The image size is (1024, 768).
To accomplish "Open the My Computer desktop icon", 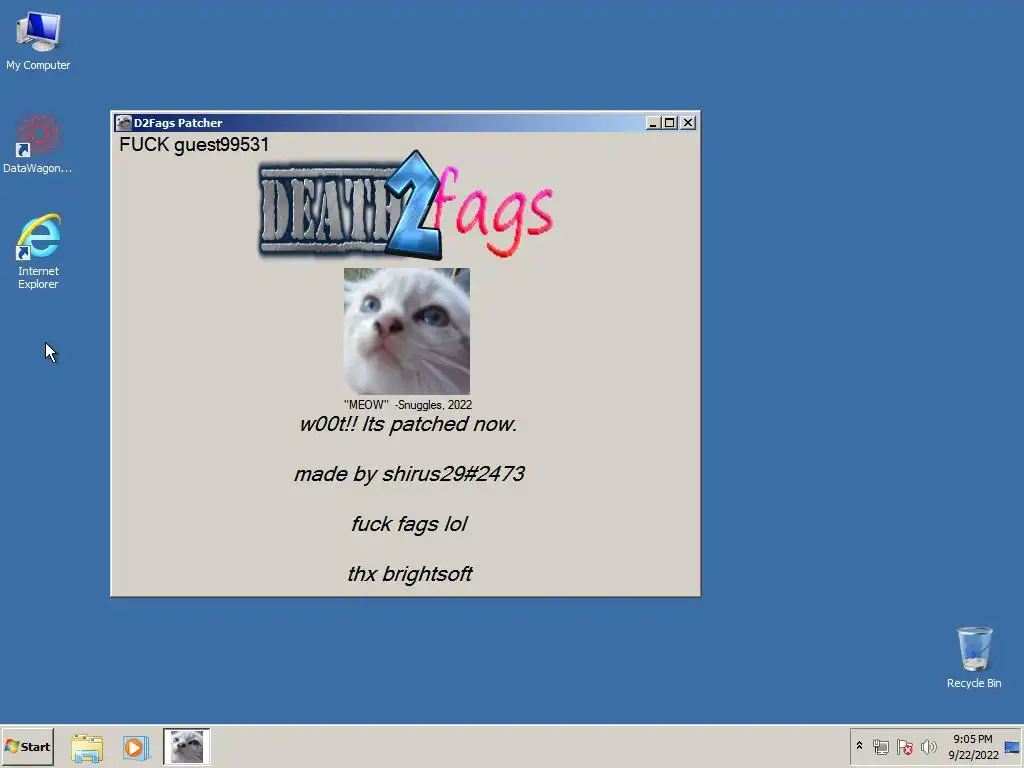I will tap(38, 41).
